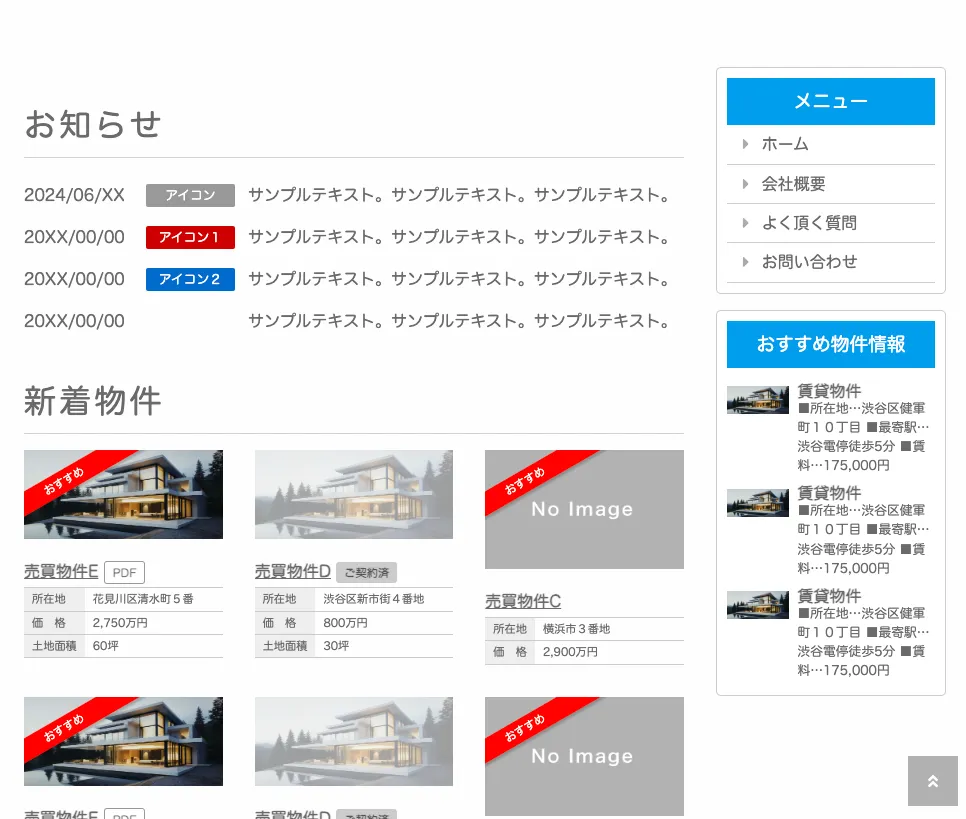Viewport: 966px width, 819px height.
Task: Go to 会社概要 from the menu
Action: pyautogui.click(x=794, y=184)
